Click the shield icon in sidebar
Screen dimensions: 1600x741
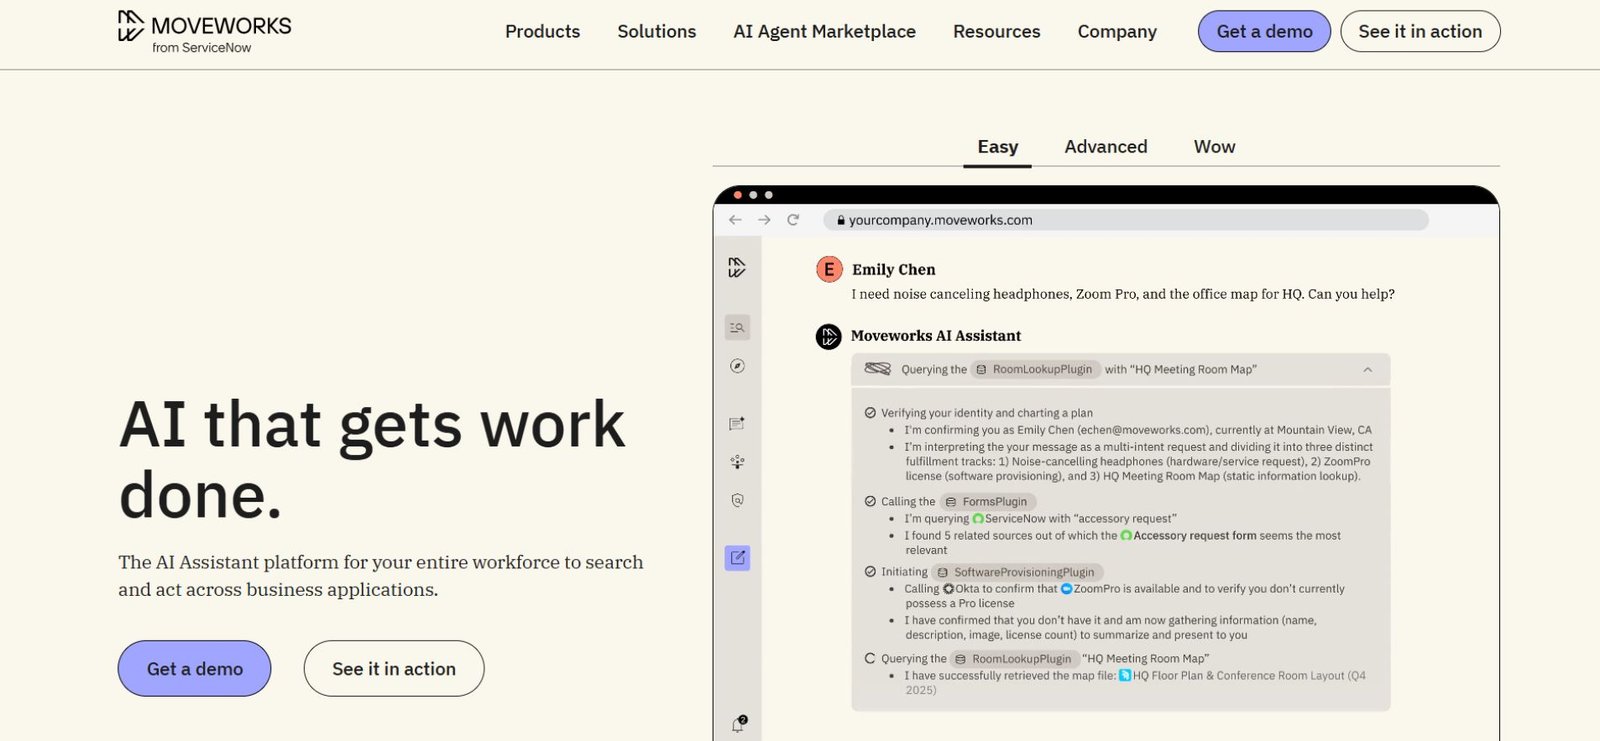(737, 500)
